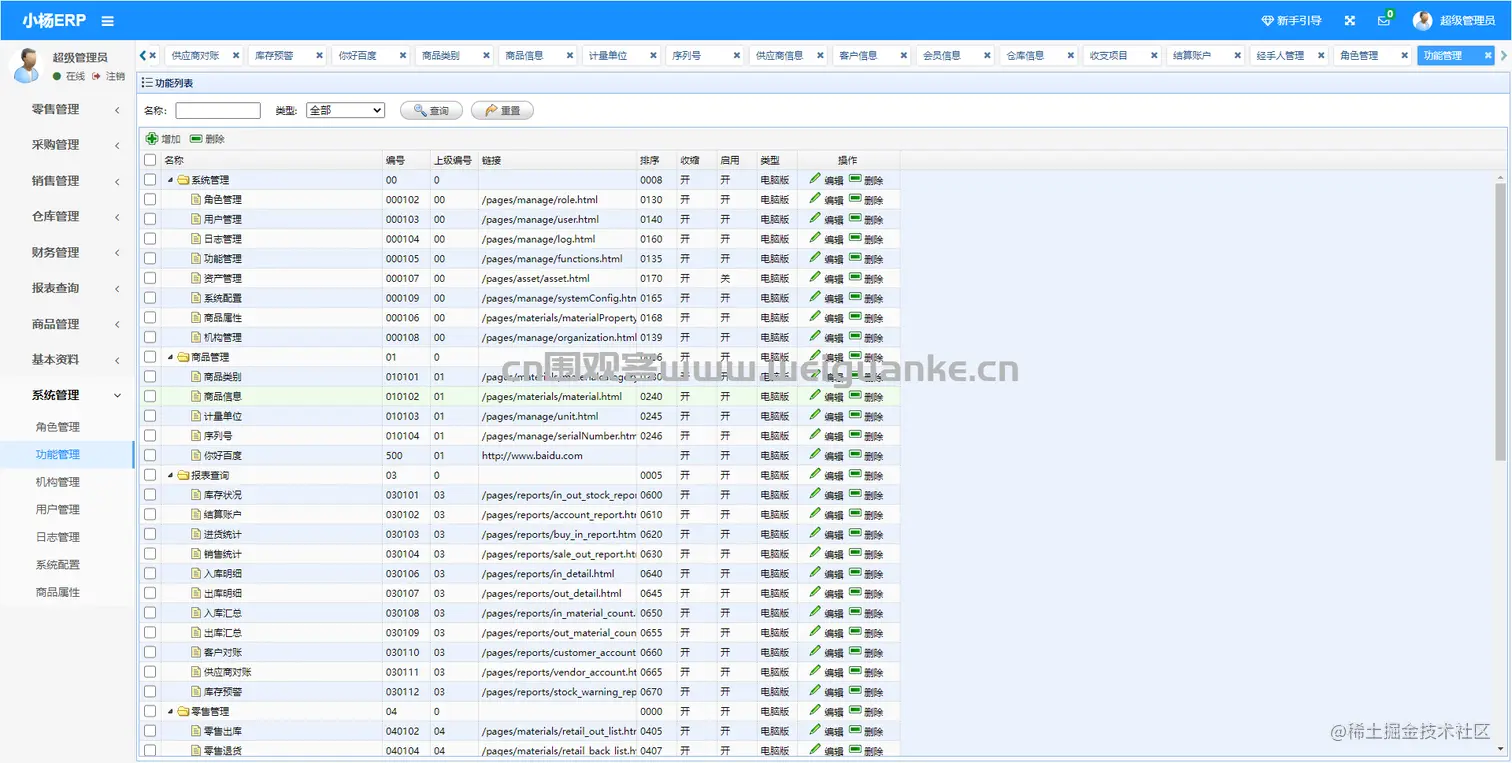Switch to the 商品信息 tab

[525, 56]
